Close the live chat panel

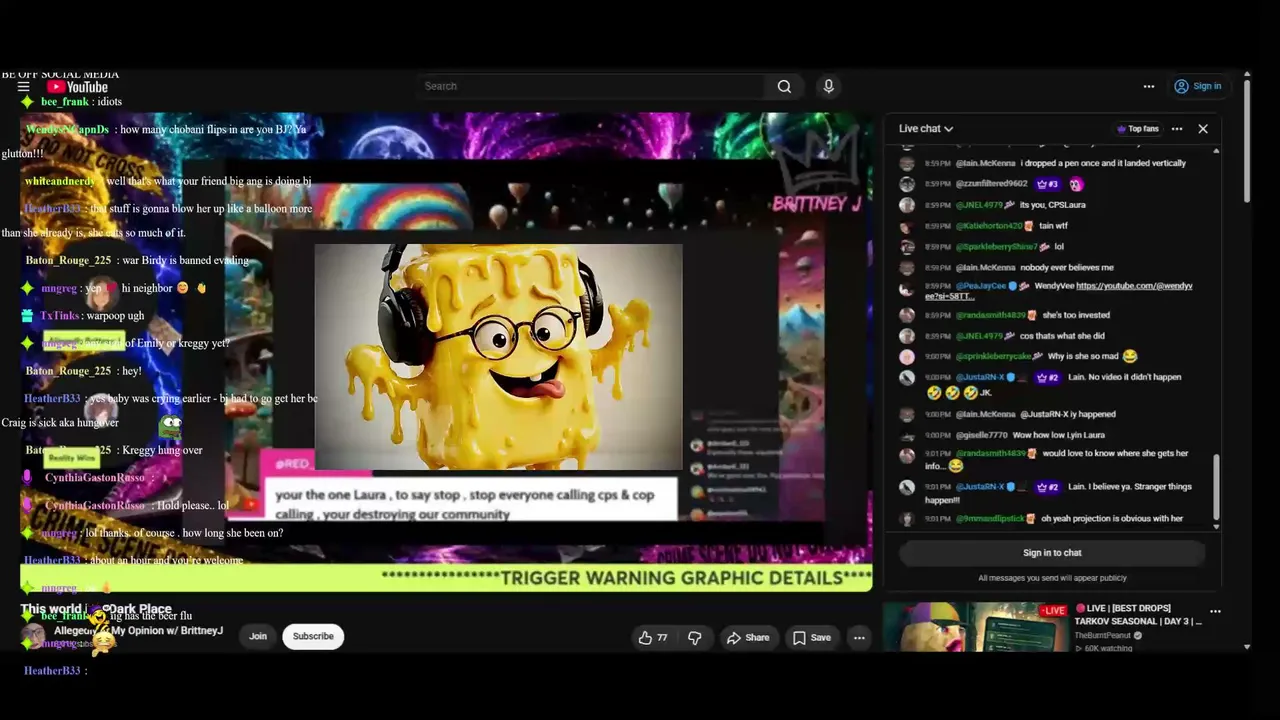point(1203,129)
